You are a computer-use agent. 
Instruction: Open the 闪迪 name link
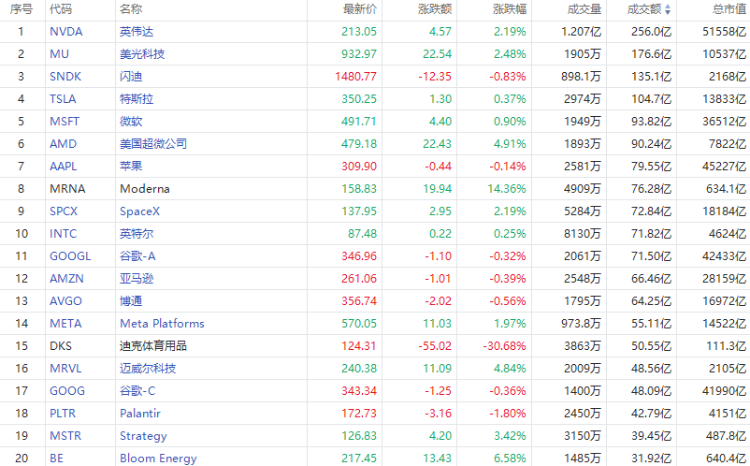pos(131,77)
